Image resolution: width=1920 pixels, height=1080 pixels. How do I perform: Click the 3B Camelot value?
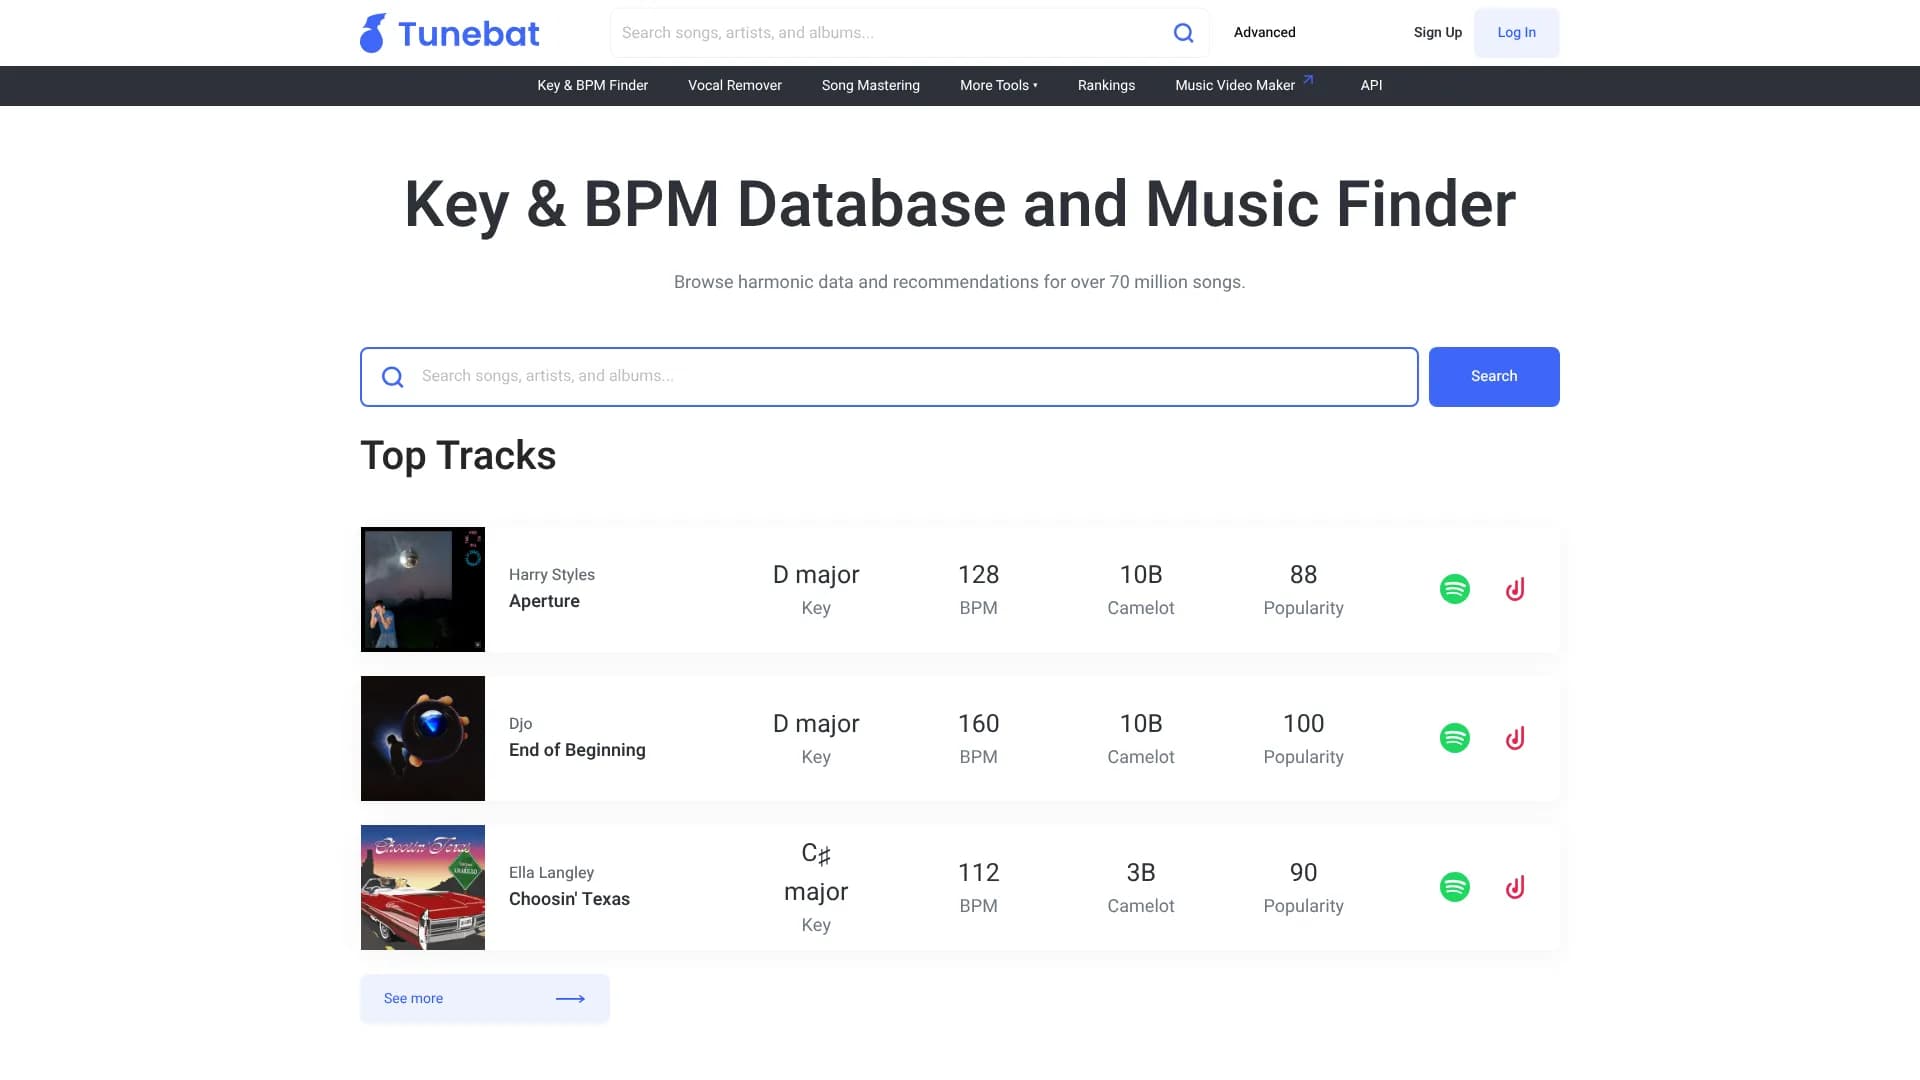(x=1141, y=873)
